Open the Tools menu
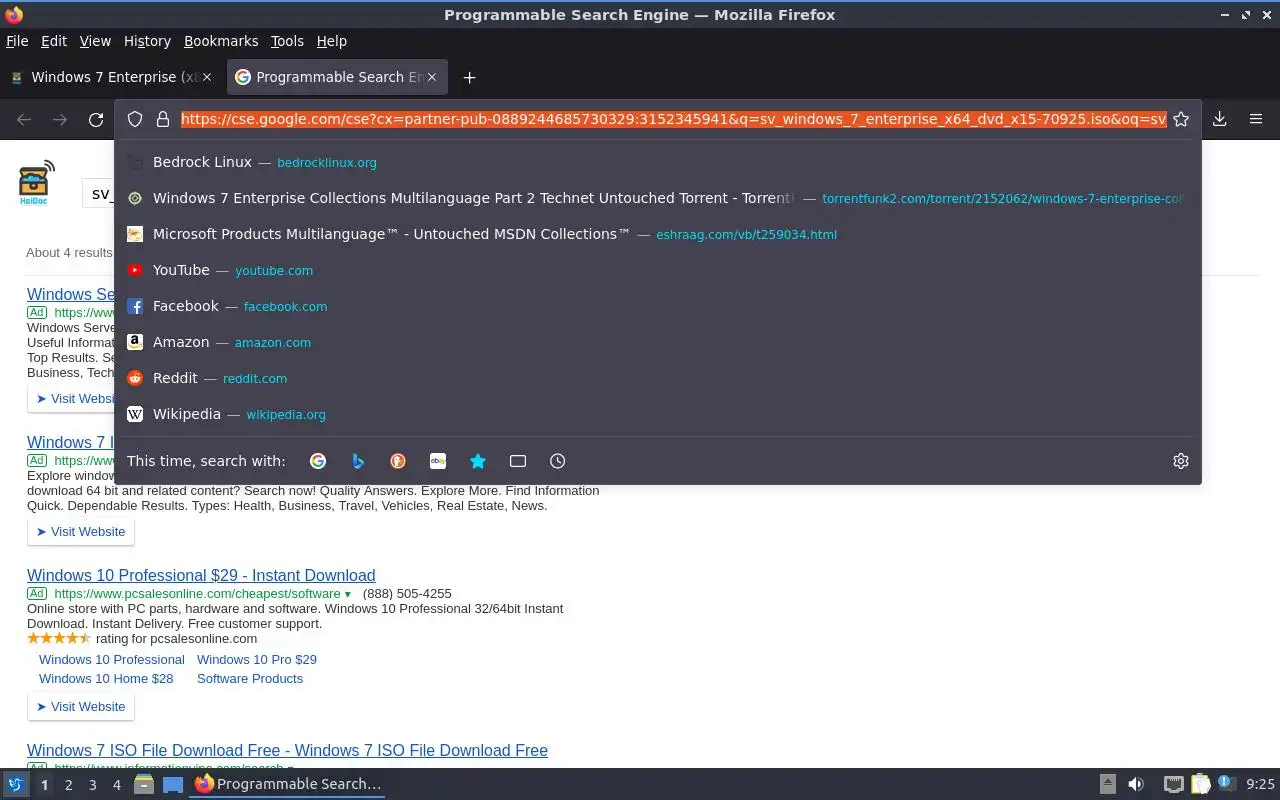Image resolution: width=1280 pixels, height=800 pixels. pos(287,41)
